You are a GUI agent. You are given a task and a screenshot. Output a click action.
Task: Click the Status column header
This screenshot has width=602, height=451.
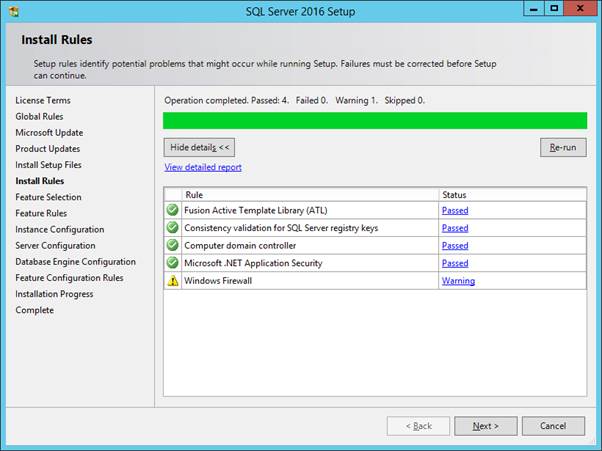pyautogui.click(x=513, y=195)
